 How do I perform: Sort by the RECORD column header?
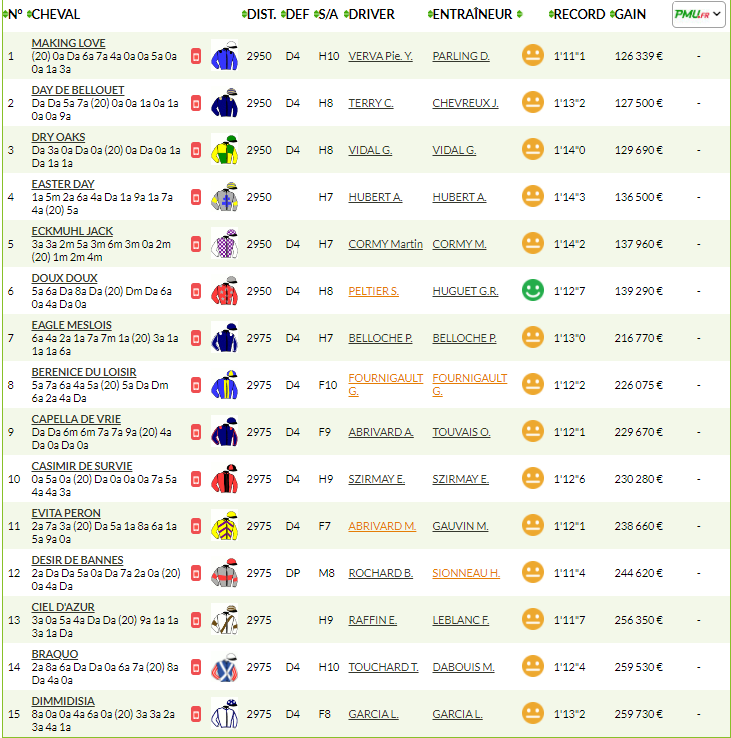(x=577, y=15)
